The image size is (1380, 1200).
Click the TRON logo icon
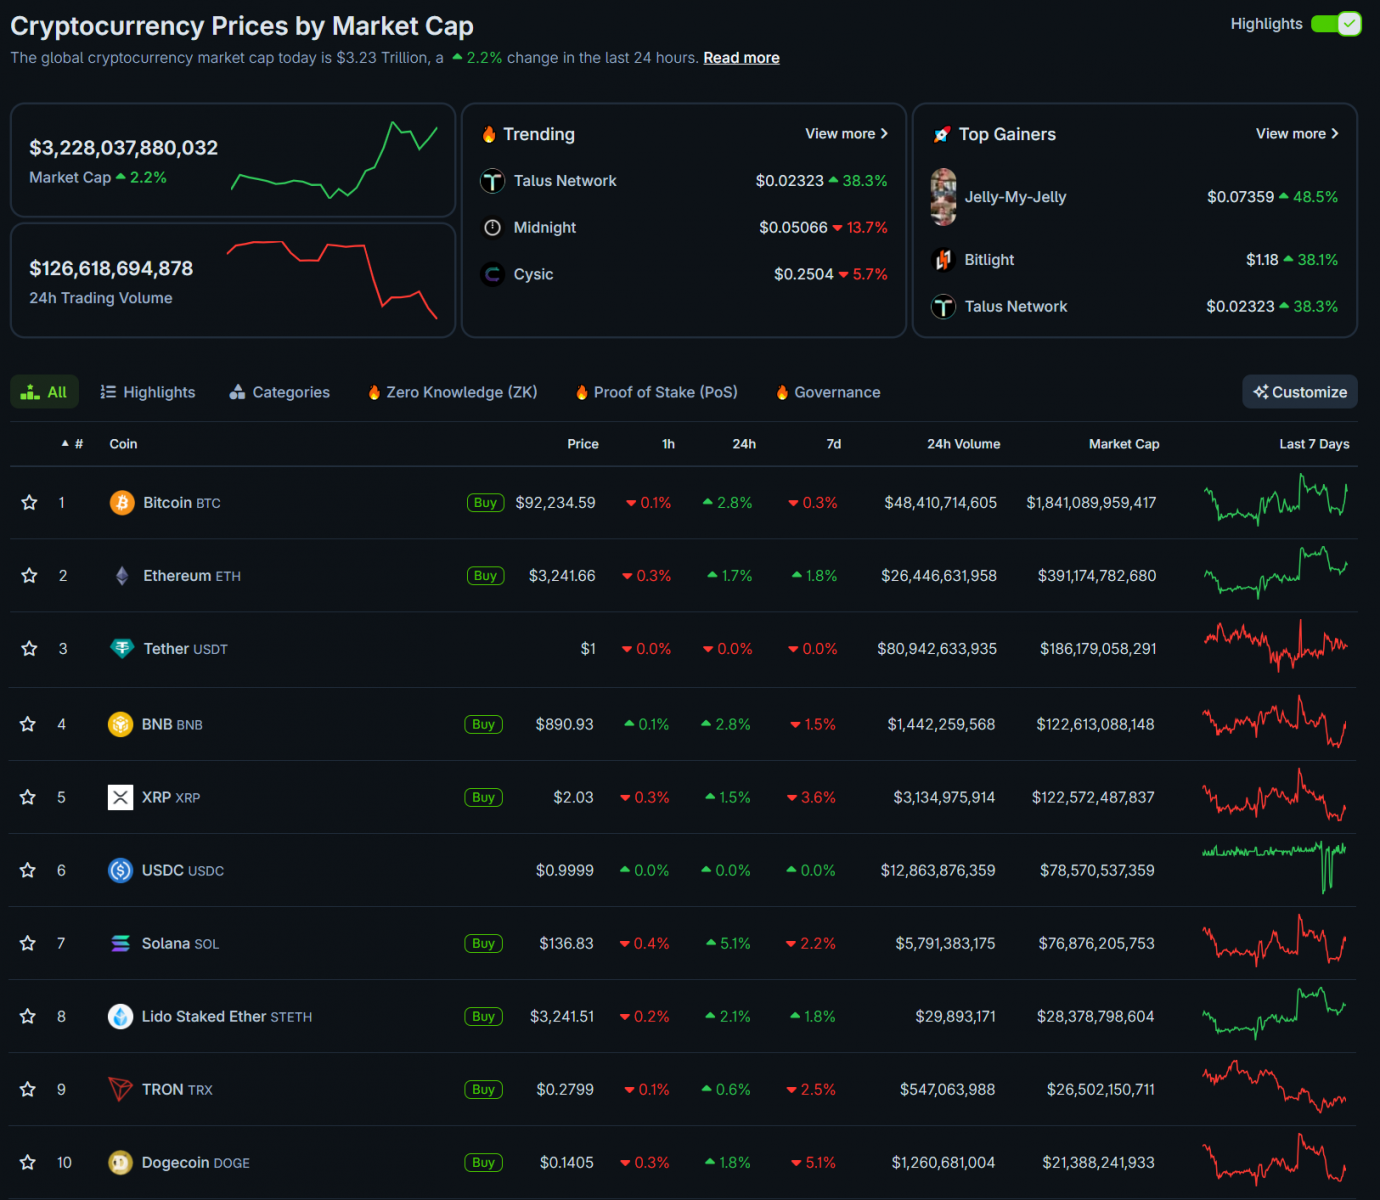point(121,1090)
